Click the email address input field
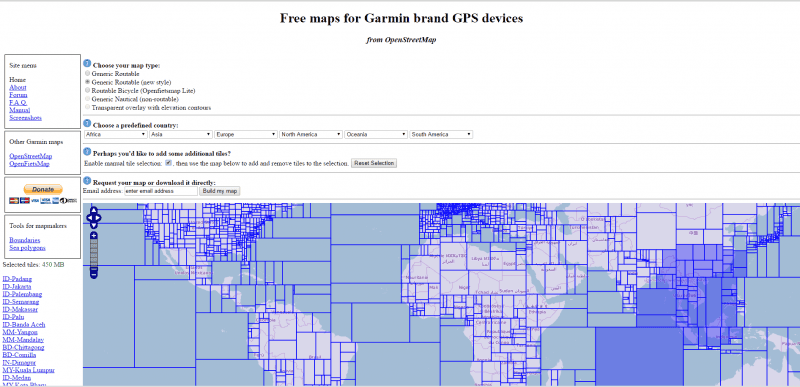The width and height of the screenshot is (800, 387). click(x=161, y=191)
